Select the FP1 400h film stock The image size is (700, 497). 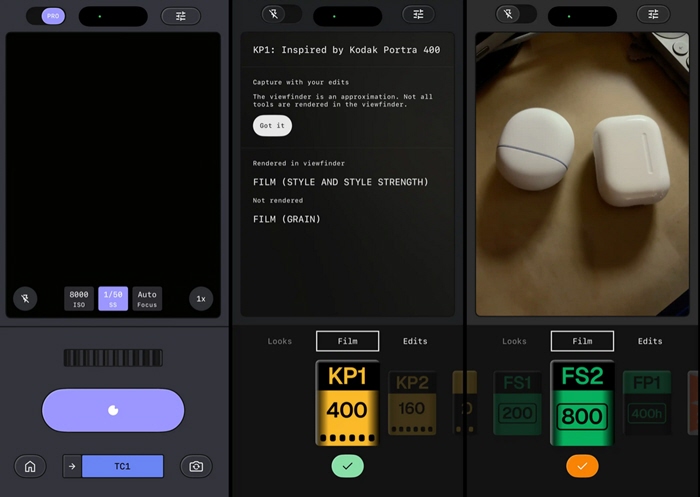tap(647, 403)
